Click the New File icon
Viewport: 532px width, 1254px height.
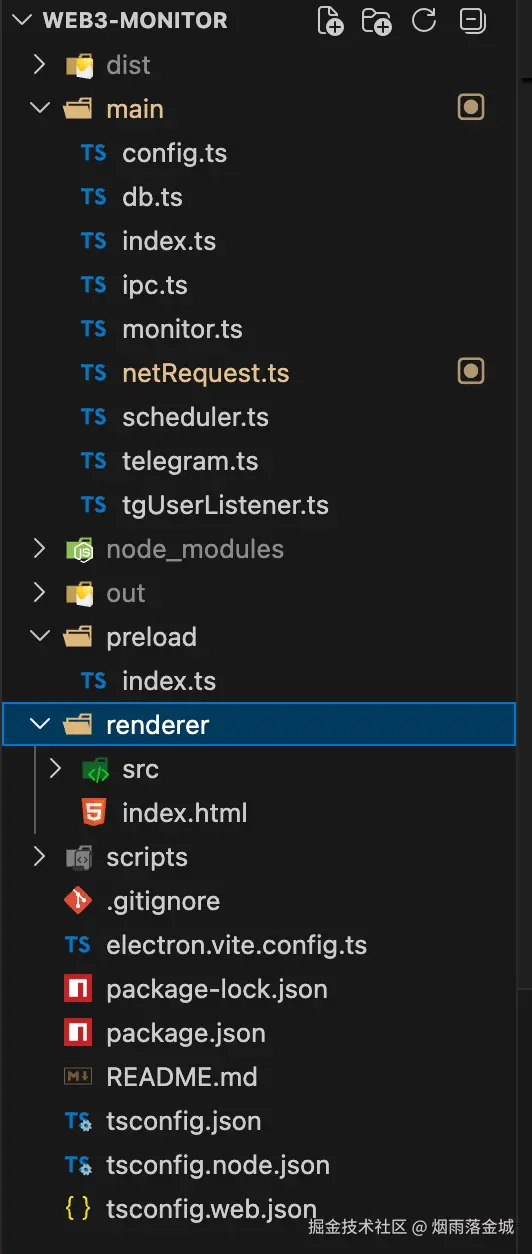[330, 21]
